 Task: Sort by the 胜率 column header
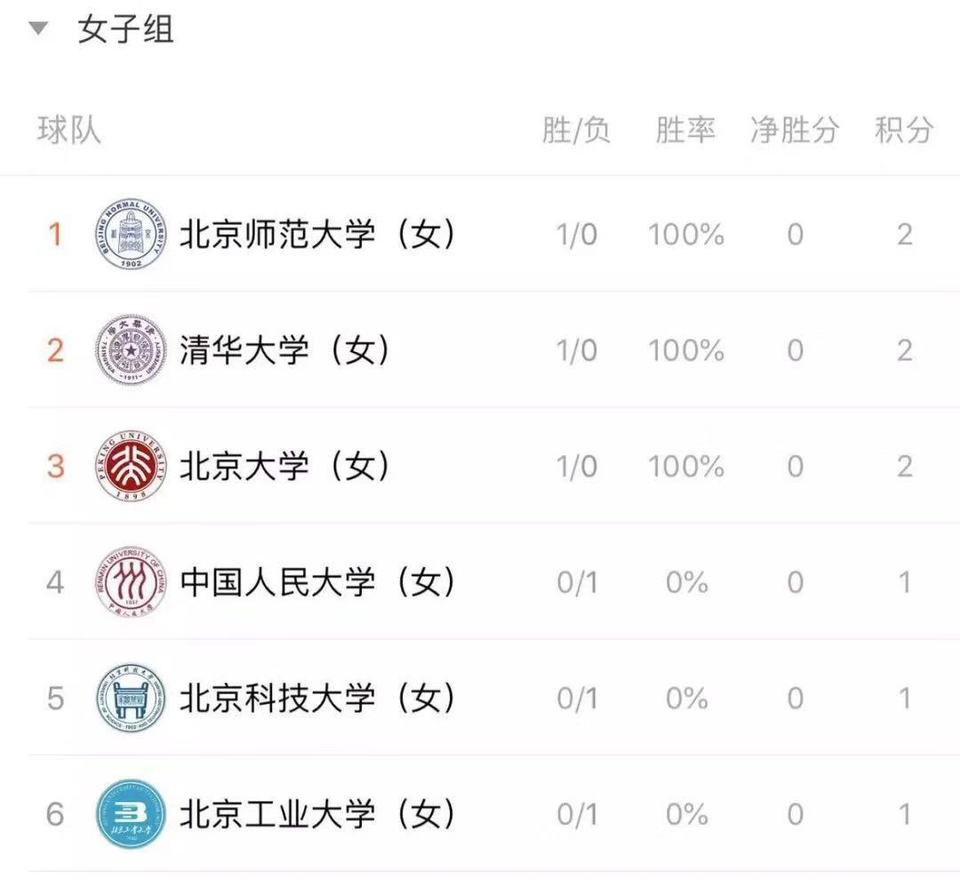pyautogui.click(x=686, y=130)
